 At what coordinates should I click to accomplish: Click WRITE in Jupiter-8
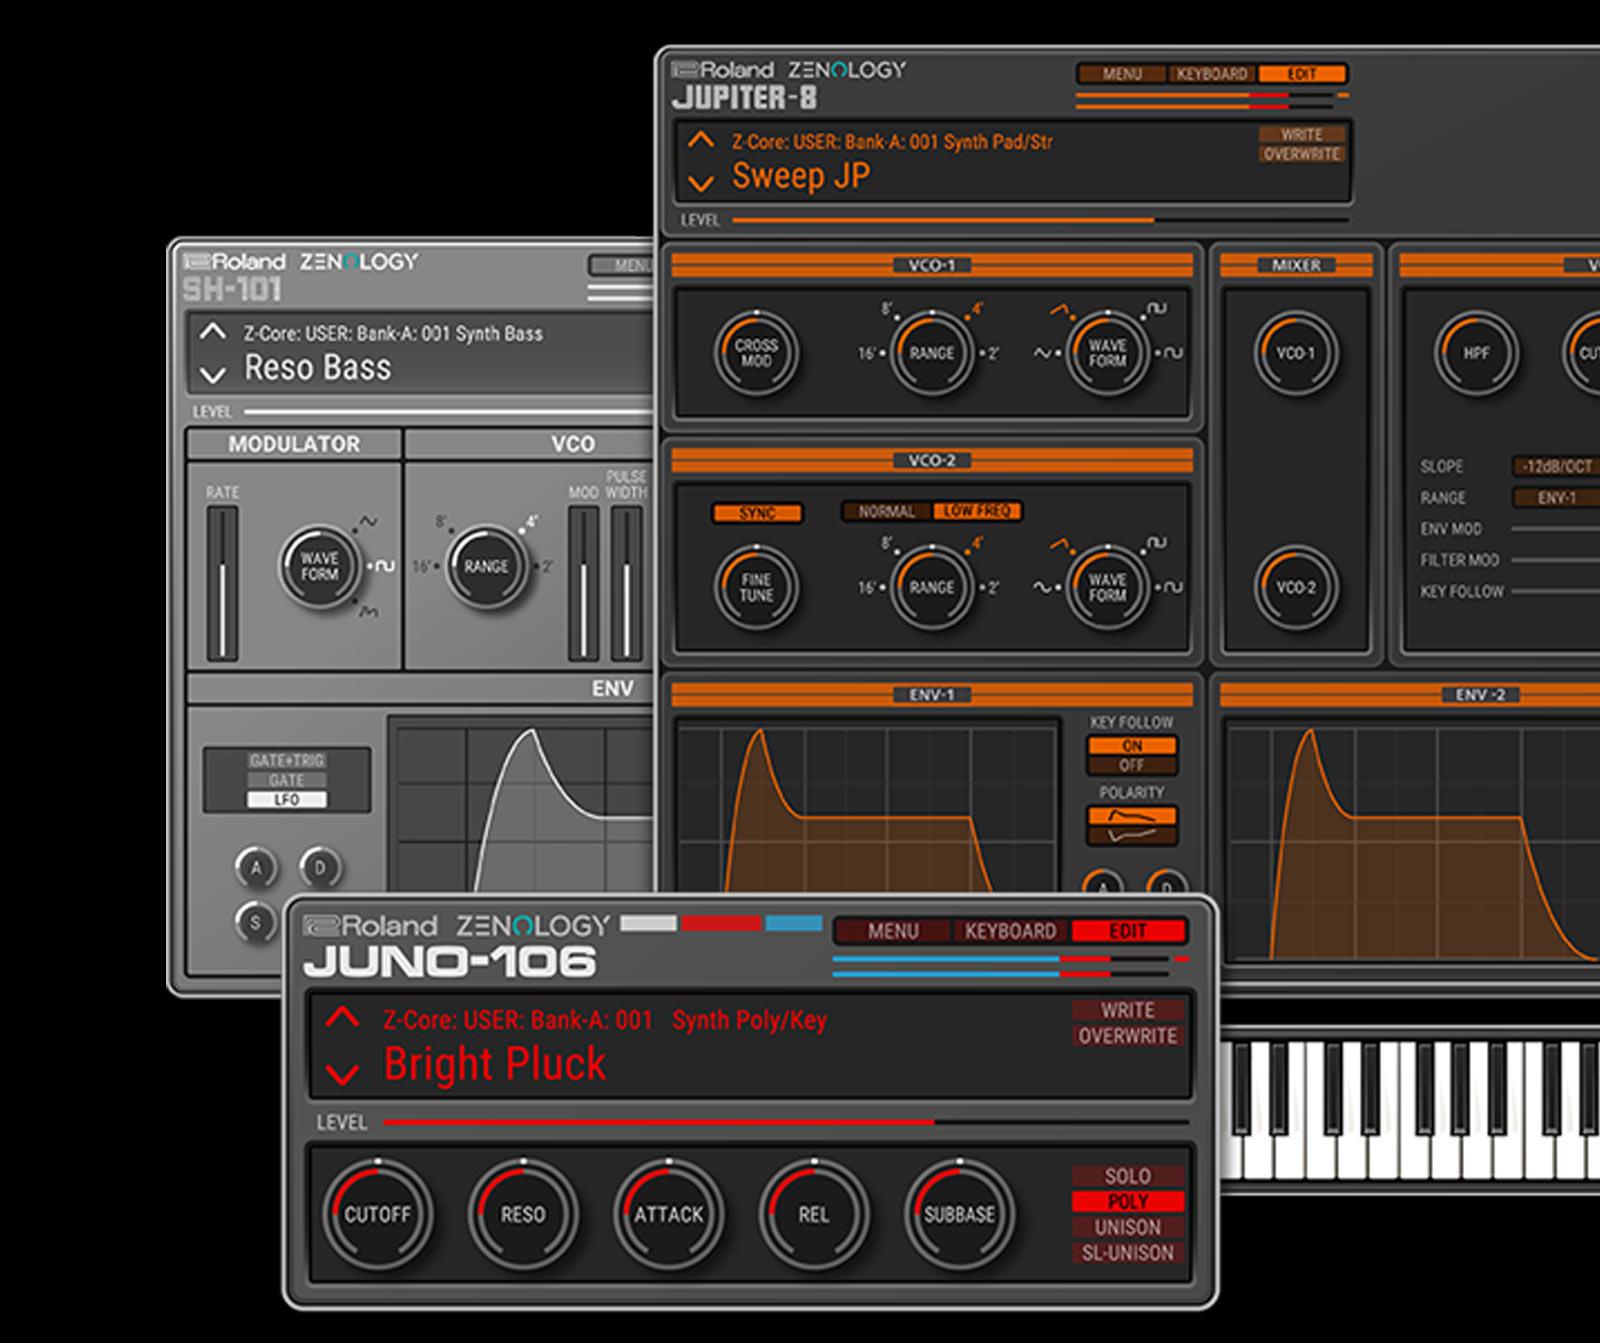(x=1301, y=134)
